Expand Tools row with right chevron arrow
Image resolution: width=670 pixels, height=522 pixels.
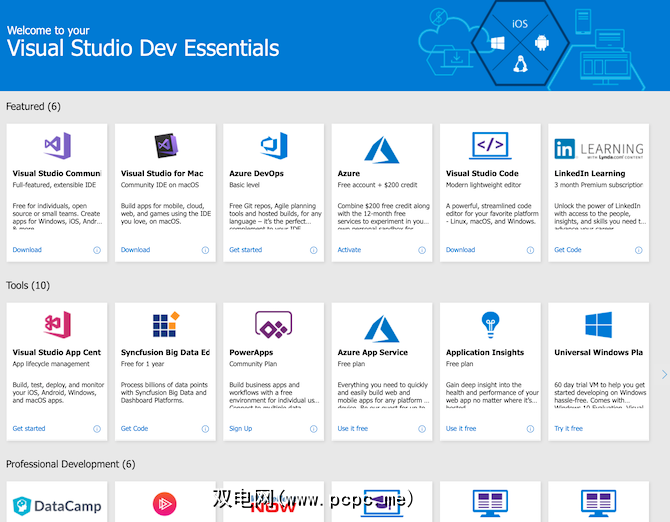pos(664,375)
